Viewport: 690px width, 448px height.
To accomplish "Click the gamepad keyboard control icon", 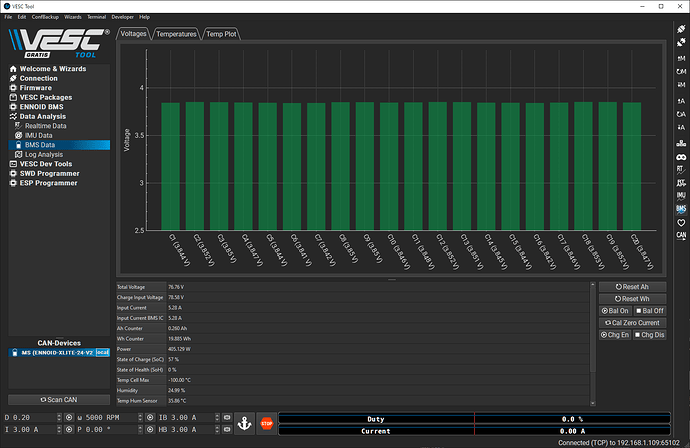I will (x=681, y=158).
